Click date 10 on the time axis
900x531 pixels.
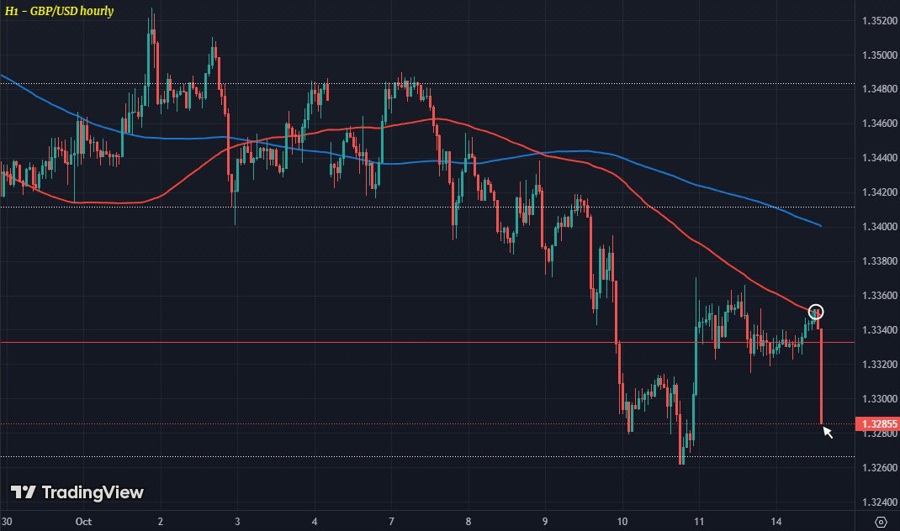pos(621,521)
